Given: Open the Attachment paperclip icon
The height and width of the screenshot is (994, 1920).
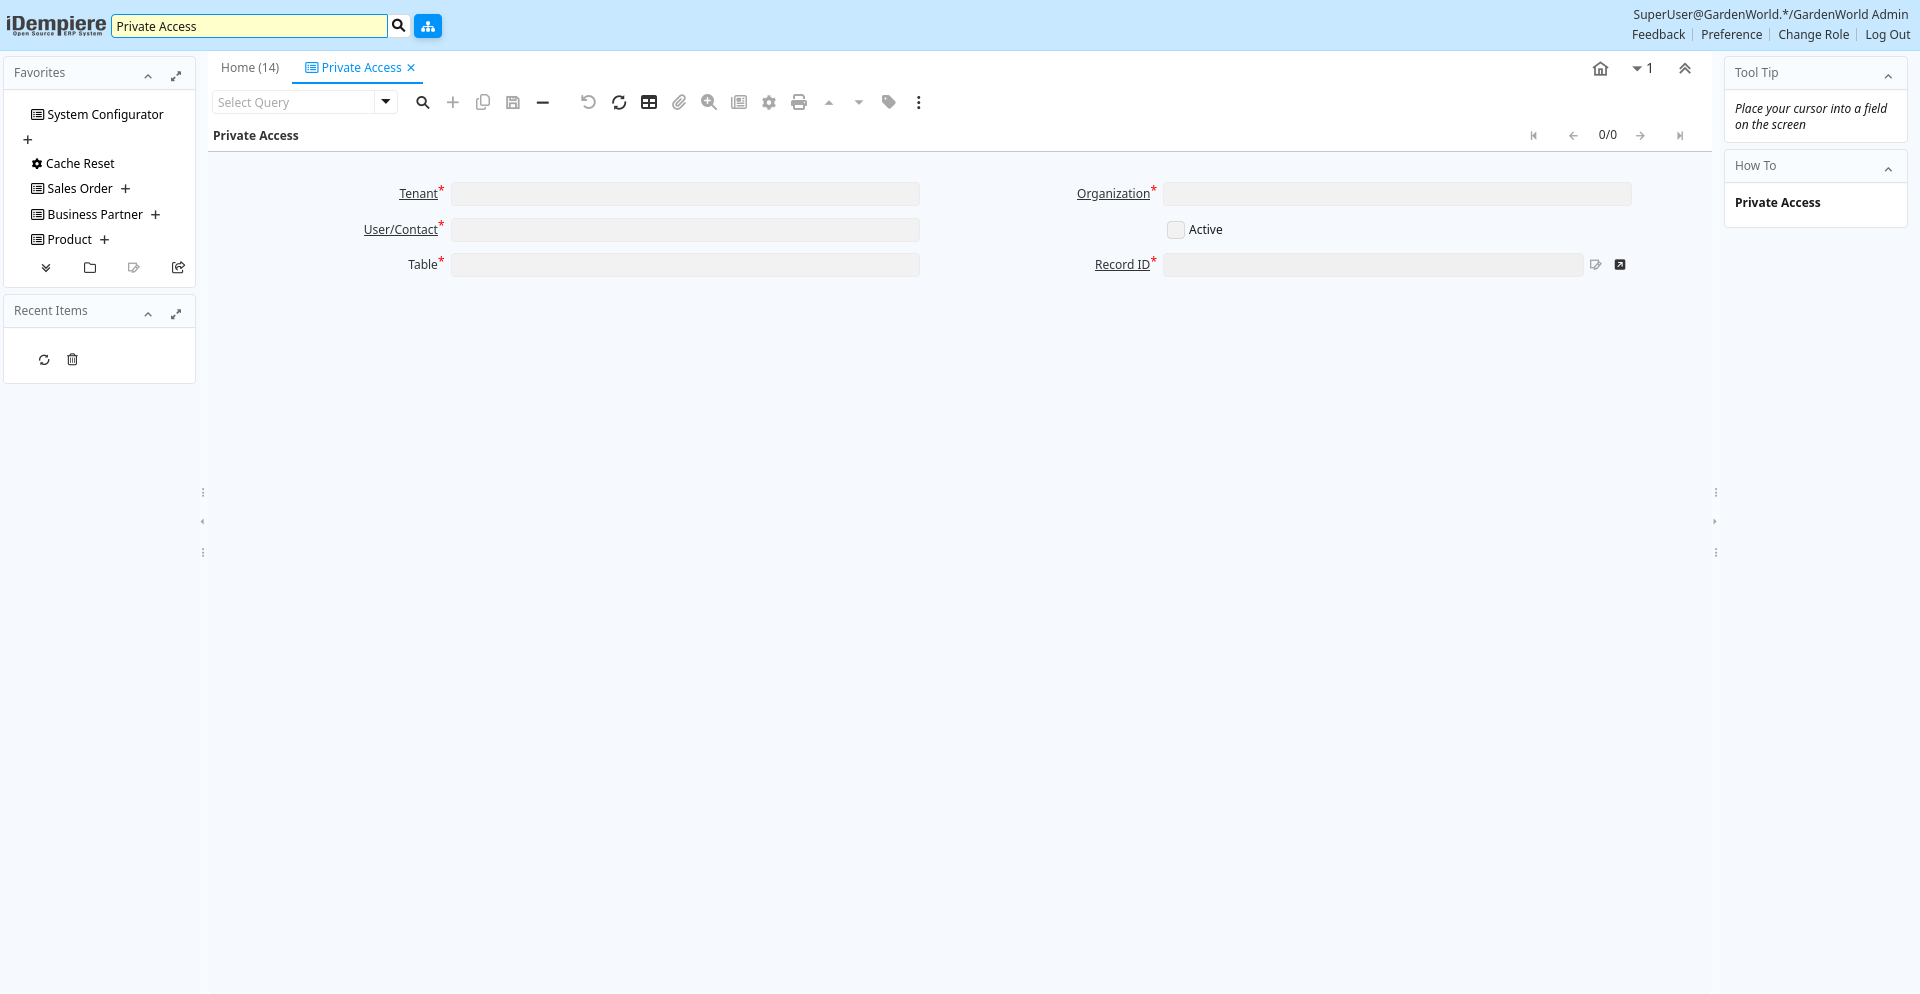Looking at the screenshot, I should coord(679,102).
